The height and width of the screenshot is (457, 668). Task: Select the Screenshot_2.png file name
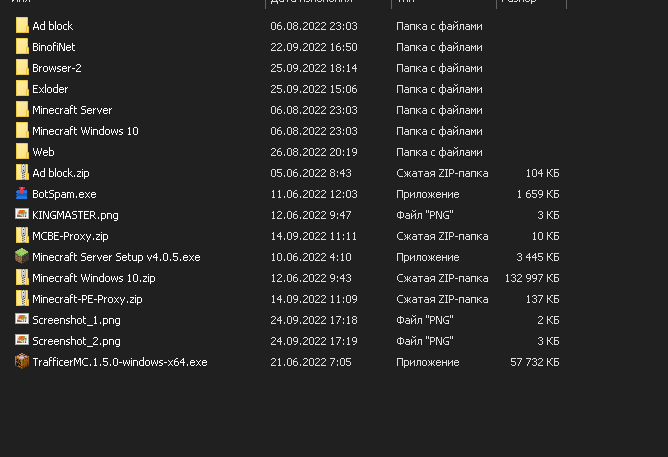coord(76,341)
